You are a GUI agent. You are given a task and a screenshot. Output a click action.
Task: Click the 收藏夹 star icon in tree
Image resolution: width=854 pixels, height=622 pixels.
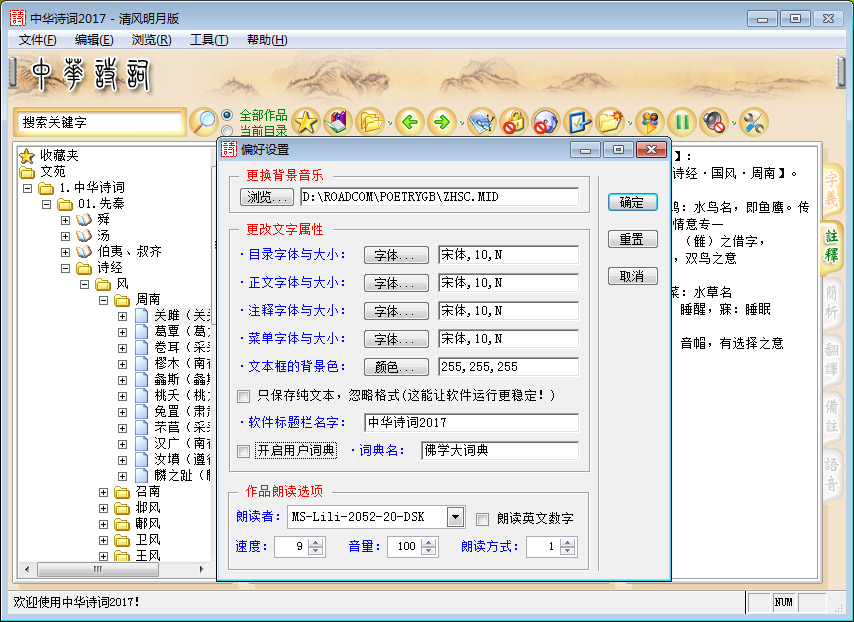click(27, 156)
